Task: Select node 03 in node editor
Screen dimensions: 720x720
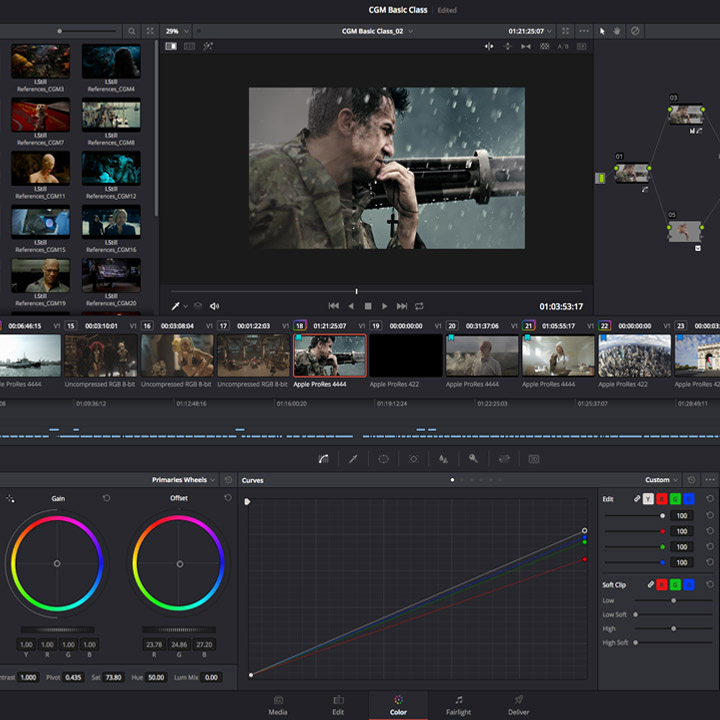Action: [x=686, y=114]
